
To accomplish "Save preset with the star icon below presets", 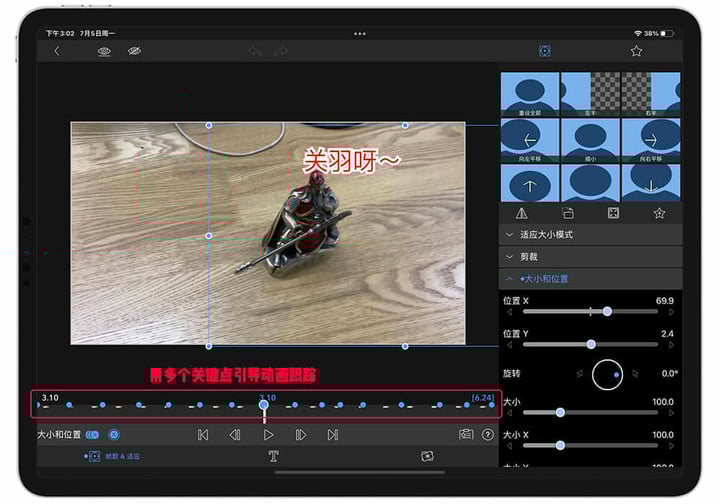I will point(659,213).
